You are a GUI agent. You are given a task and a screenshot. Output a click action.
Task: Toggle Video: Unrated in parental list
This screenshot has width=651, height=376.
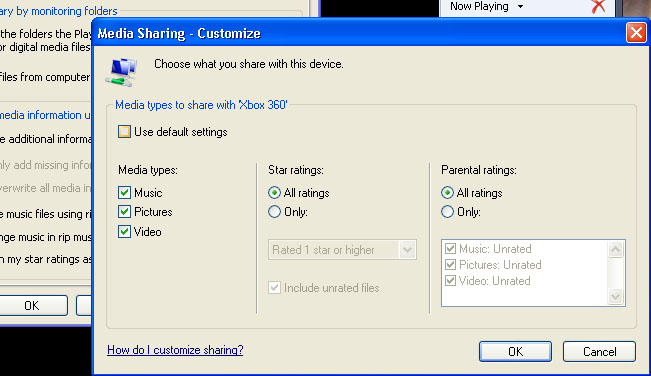tap(450, 281)
